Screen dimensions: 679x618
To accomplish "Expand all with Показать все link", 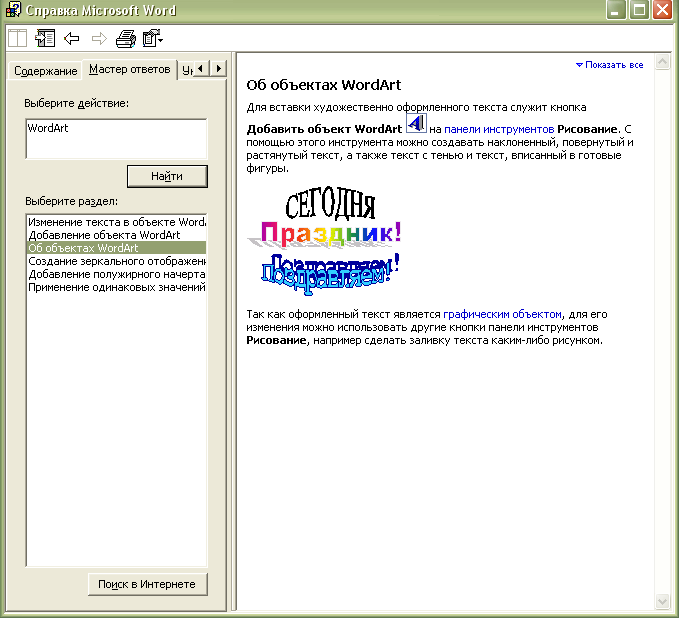I will tap(609, 65).
